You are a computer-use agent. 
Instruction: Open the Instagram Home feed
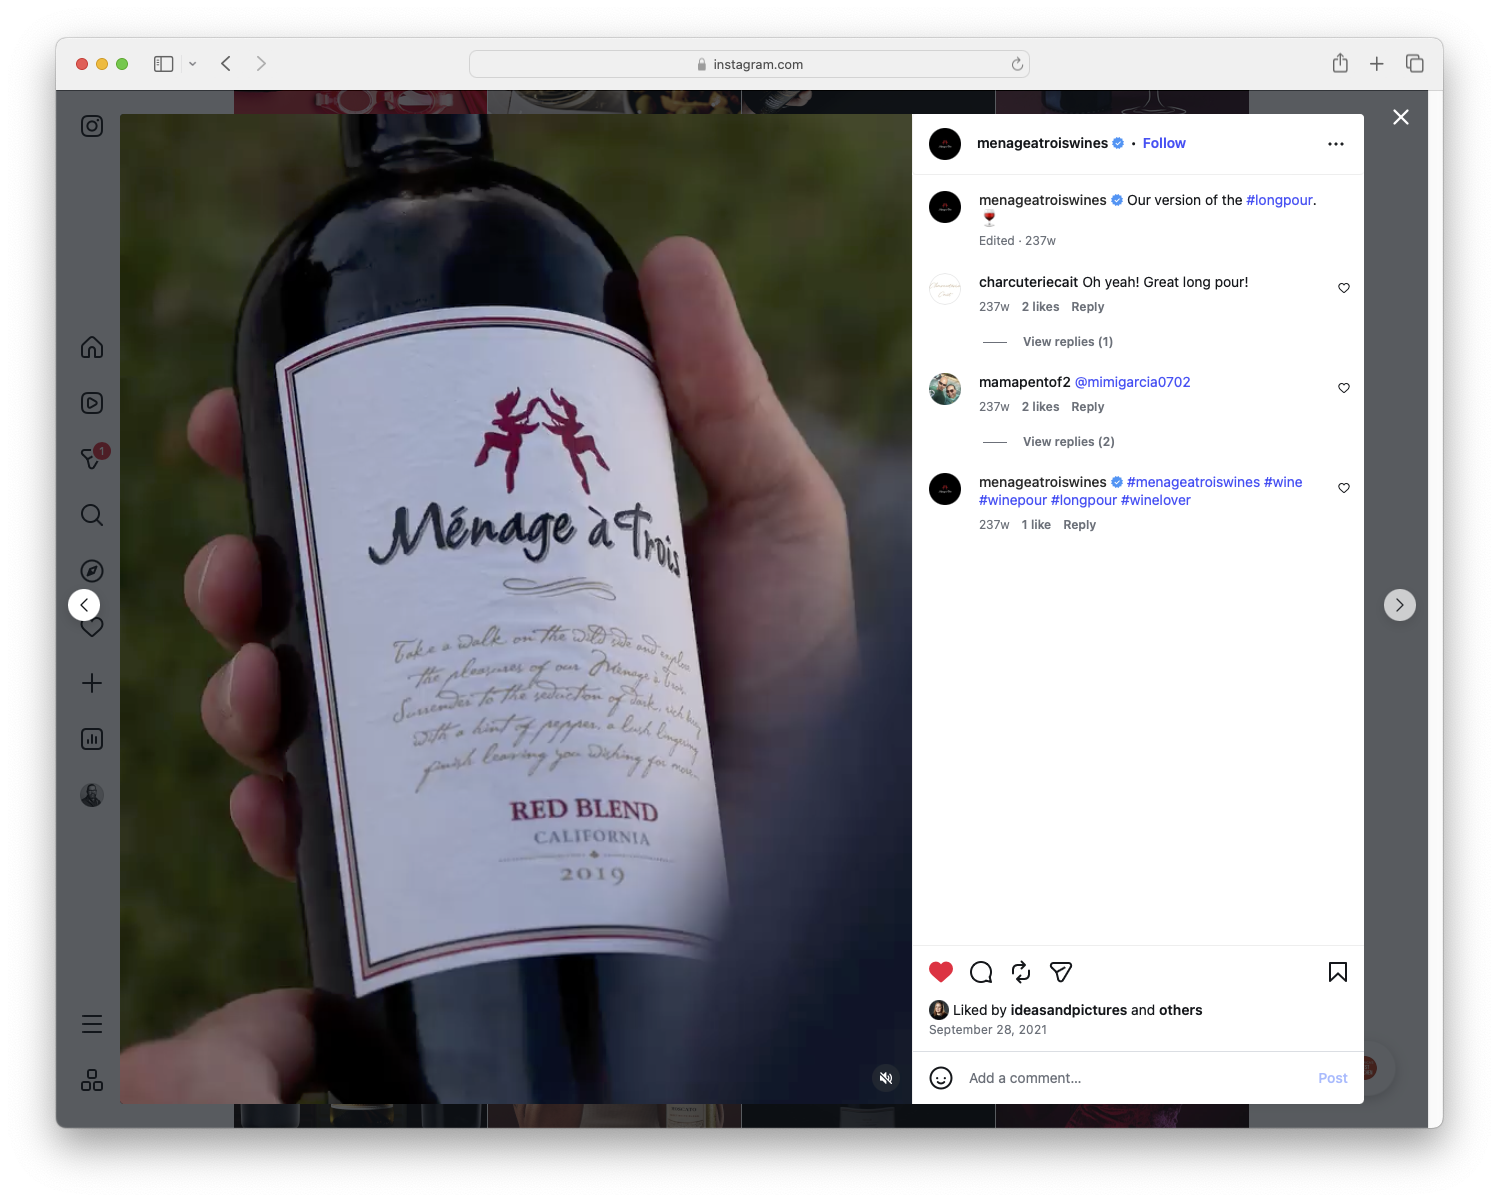coord(91,347)
